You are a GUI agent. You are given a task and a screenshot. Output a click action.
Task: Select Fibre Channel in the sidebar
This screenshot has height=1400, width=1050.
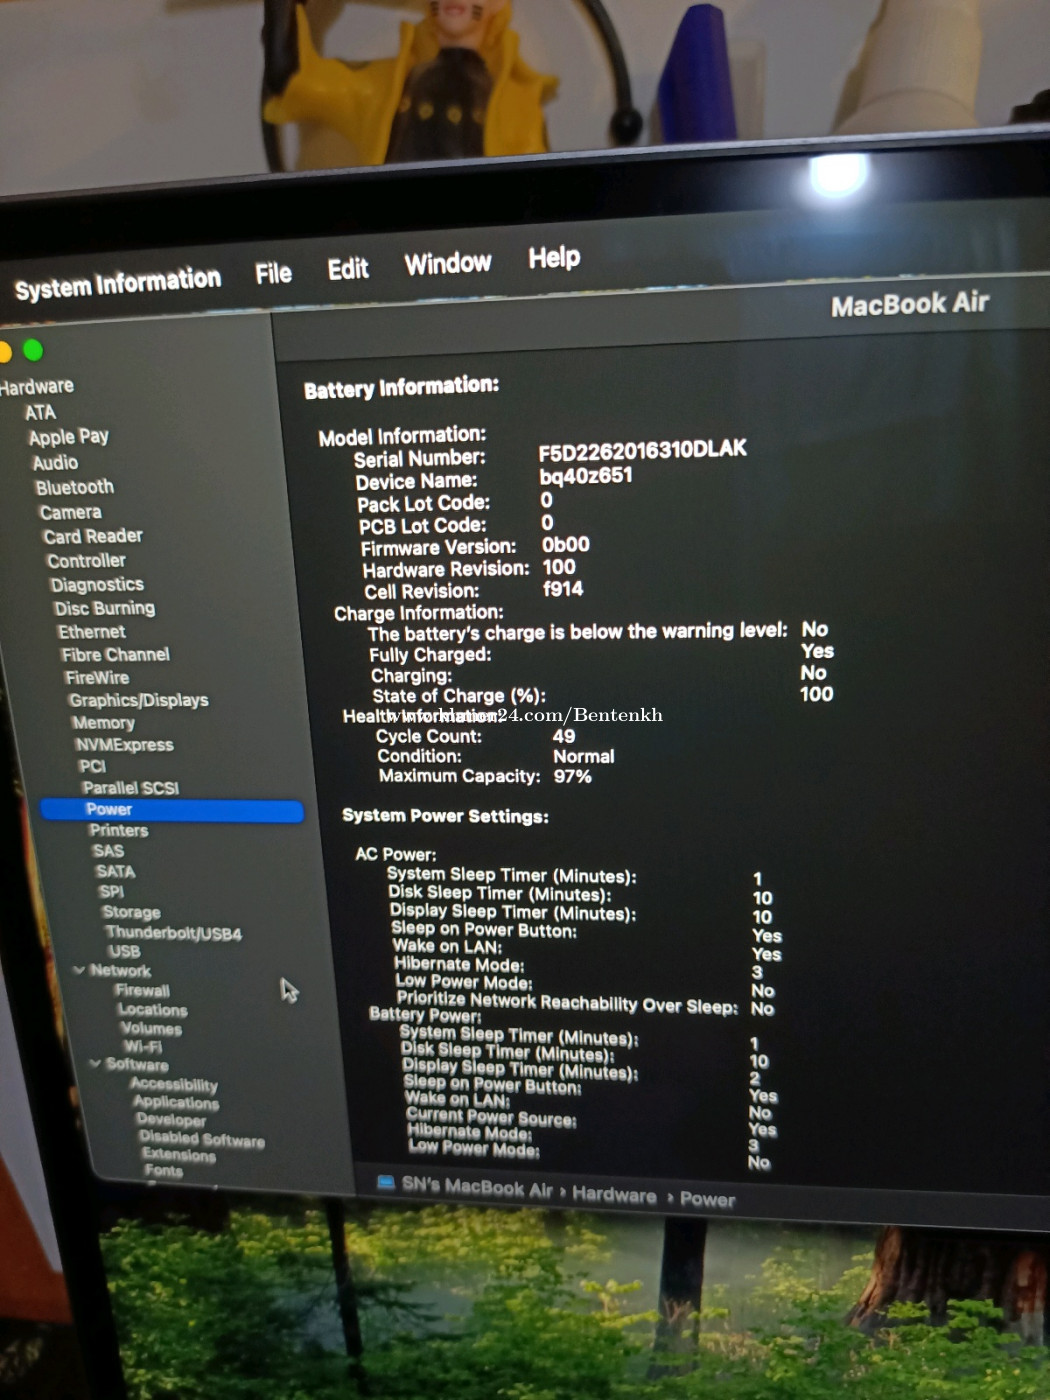pos(116,655)
